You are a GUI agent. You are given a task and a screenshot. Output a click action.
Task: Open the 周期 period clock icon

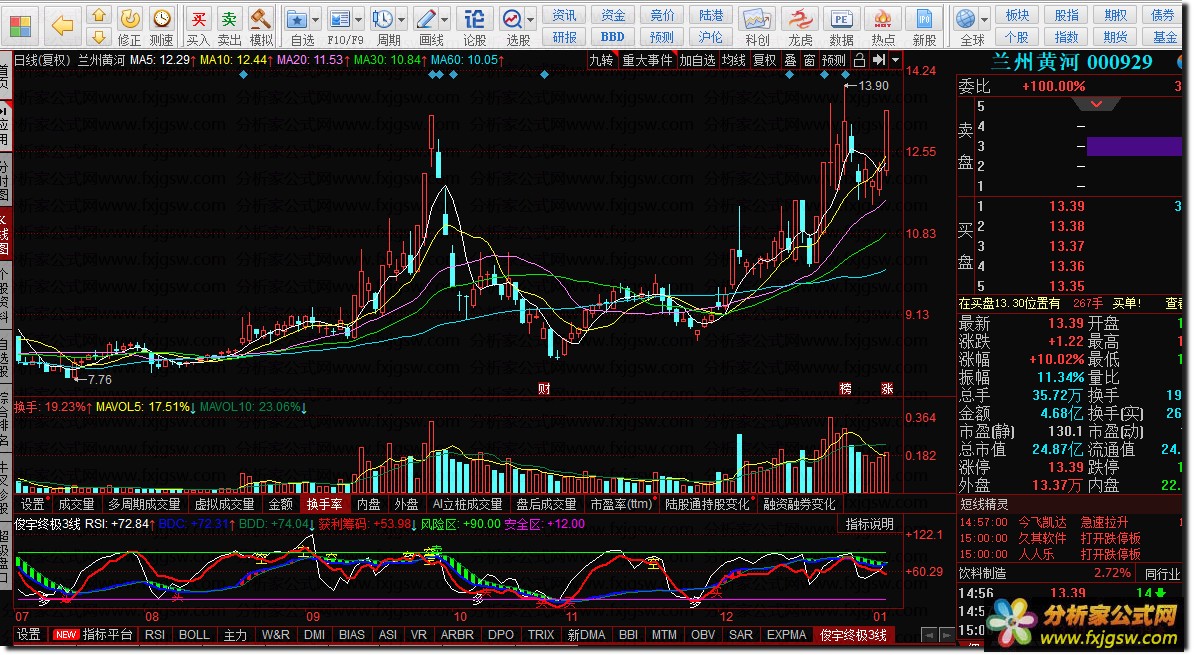(383, 19)
